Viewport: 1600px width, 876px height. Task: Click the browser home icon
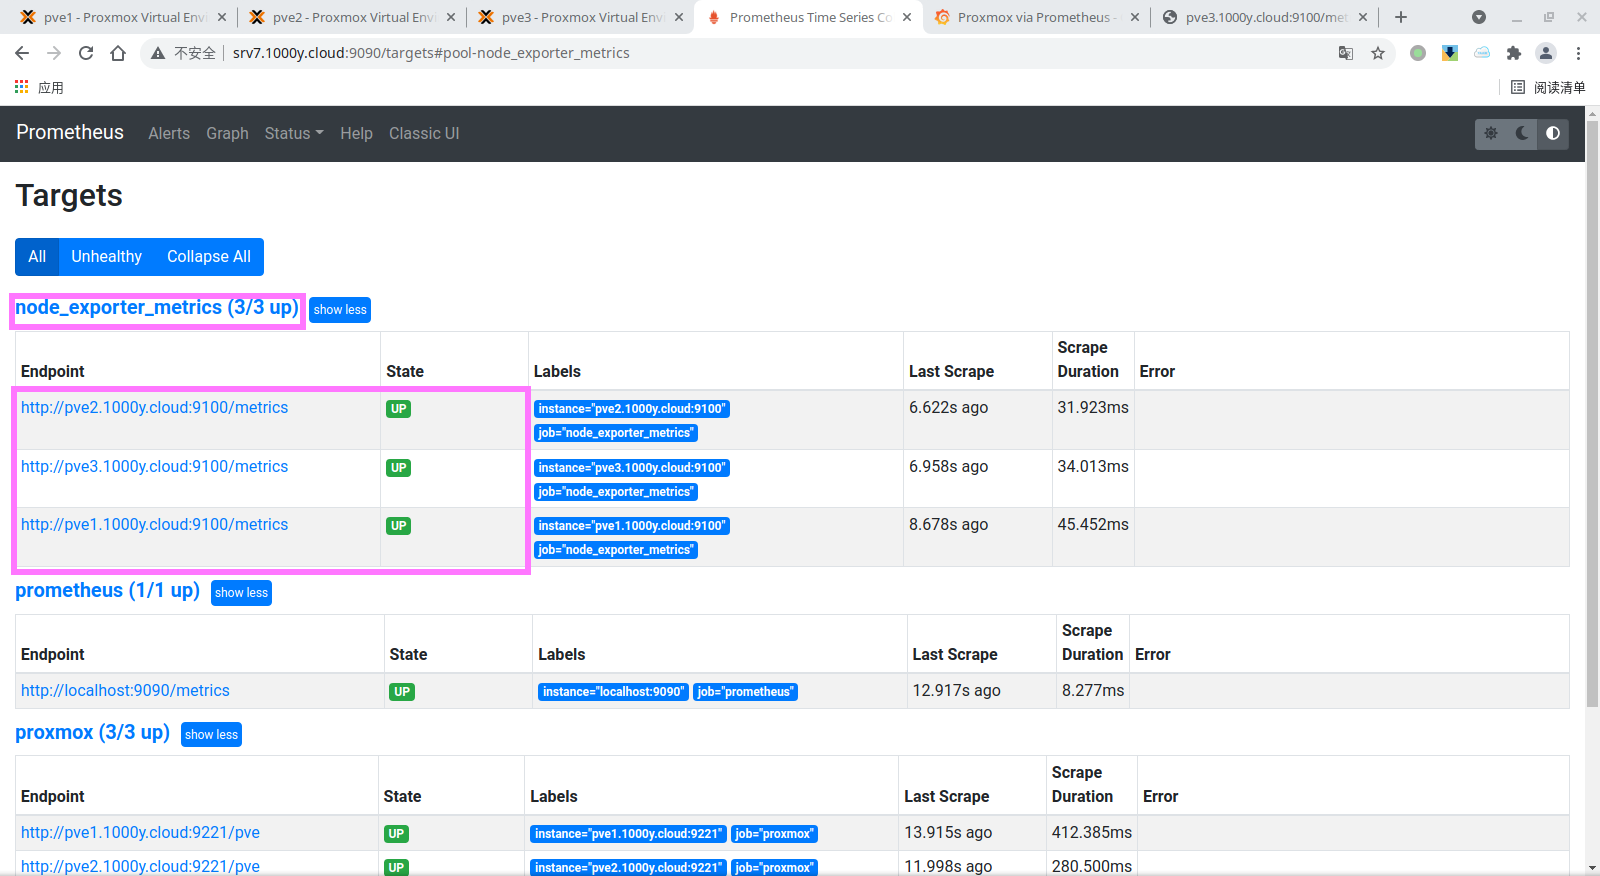[x=118, y=53]
